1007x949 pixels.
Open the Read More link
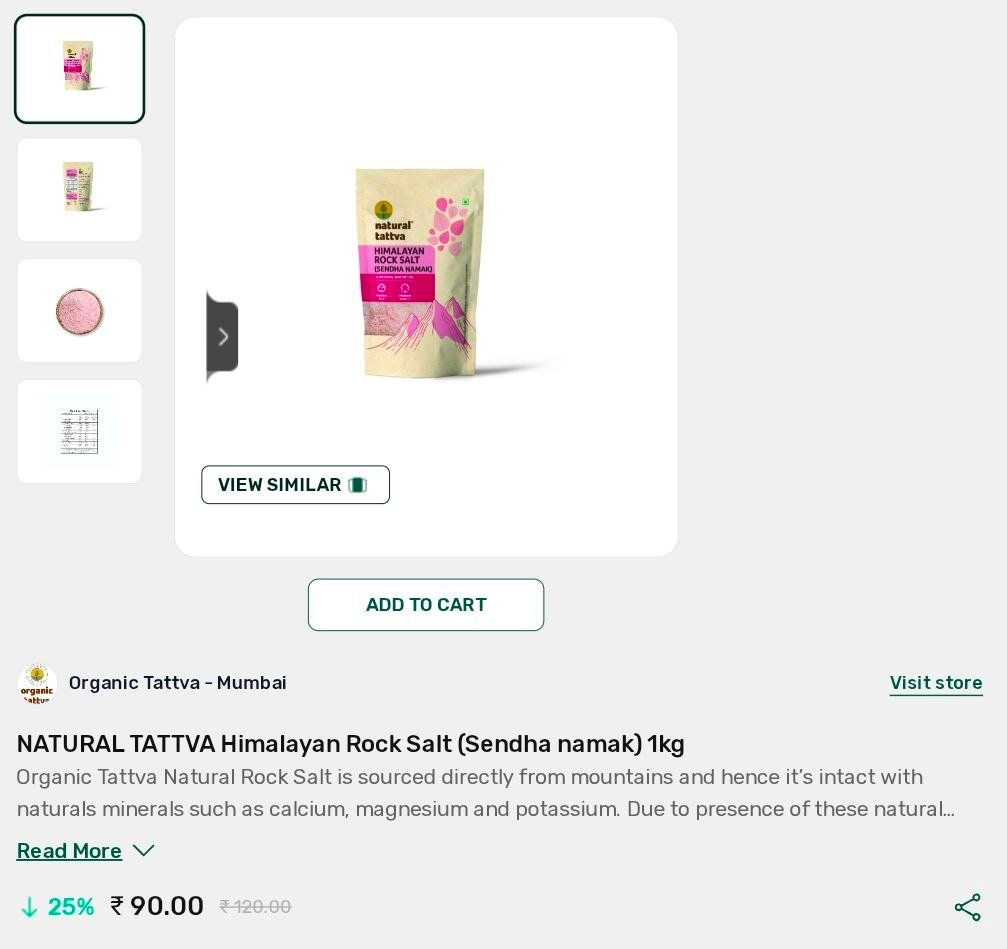[69, 851]
